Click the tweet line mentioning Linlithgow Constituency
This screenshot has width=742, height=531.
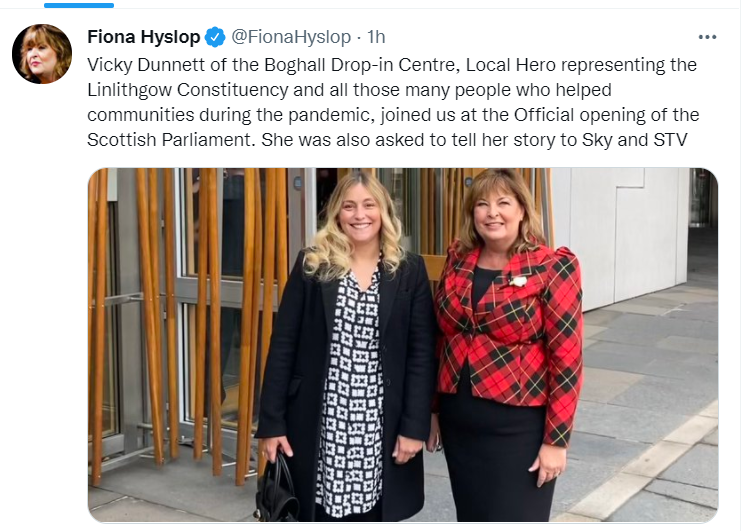(349, 90)
